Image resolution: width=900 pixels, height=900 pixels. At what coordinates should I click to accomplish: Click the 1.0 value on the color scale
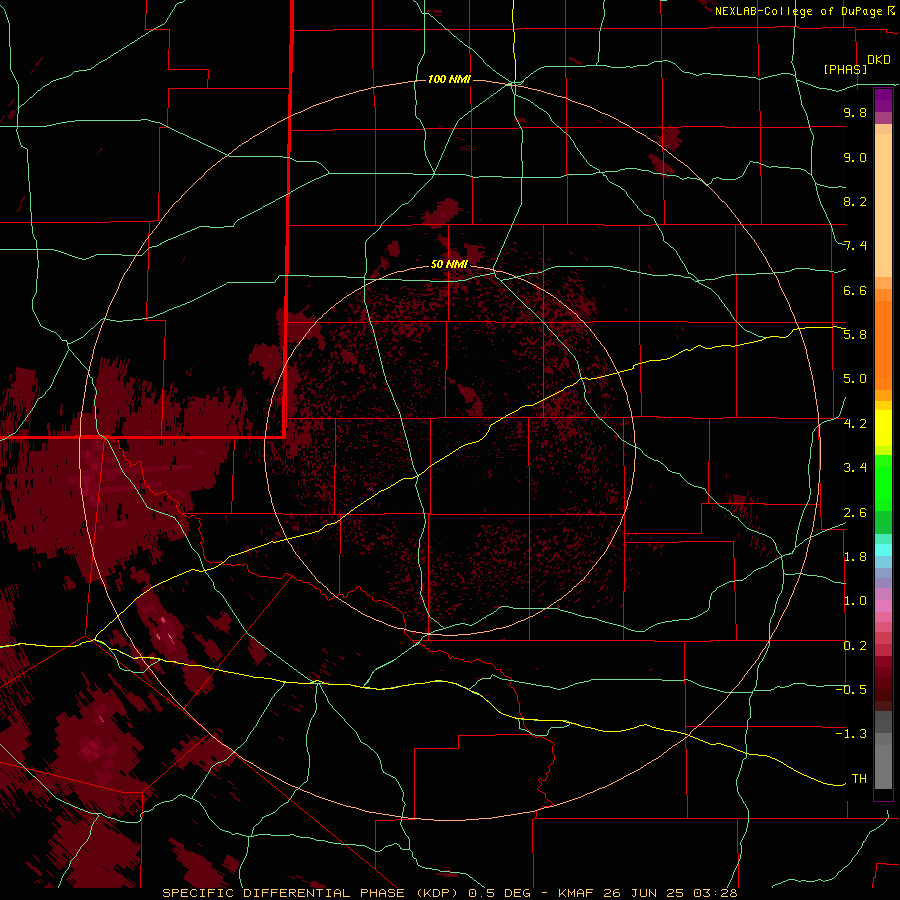(x=855, y=601)
